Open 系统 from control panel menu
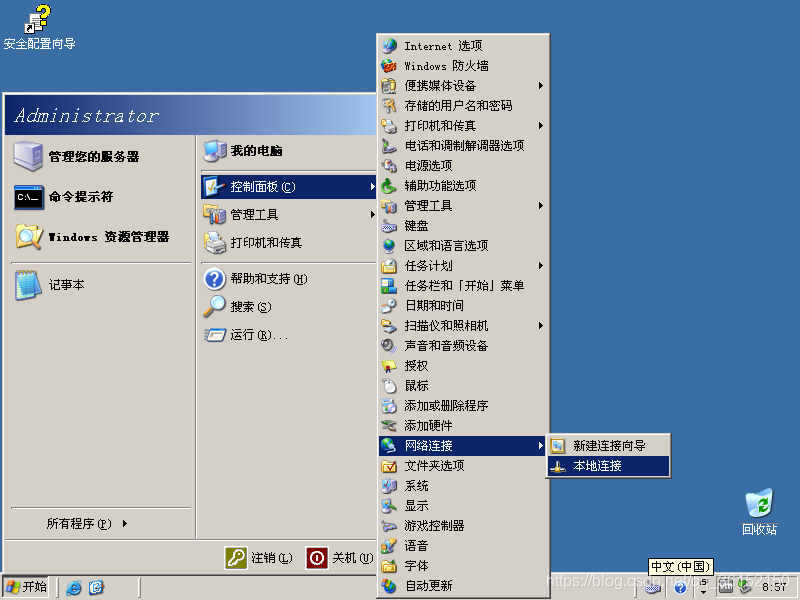800x600 pixels. (x=463, y=486)
